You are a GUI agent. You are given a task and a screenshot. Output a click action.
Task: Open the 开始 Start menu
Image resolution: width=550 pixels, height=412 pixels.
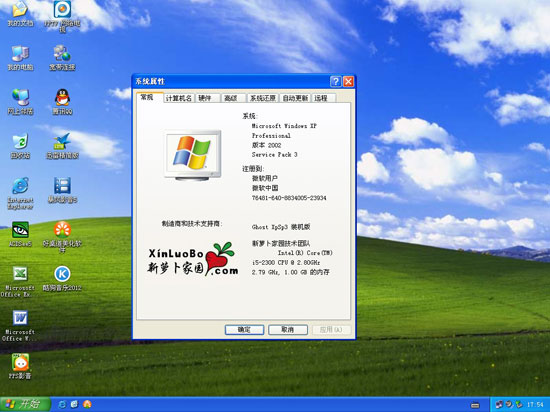point(25,404)
